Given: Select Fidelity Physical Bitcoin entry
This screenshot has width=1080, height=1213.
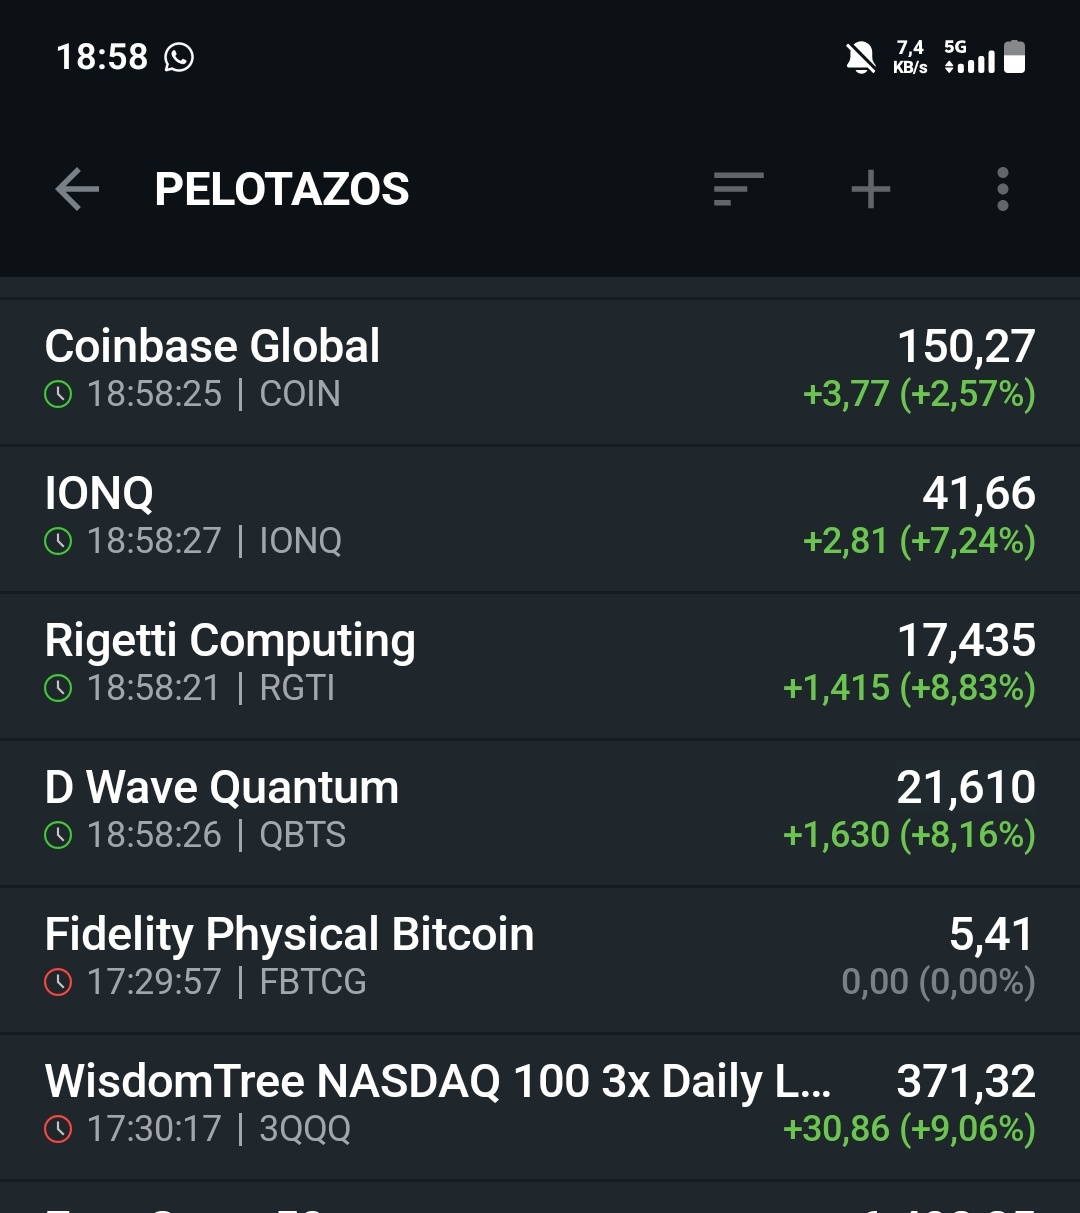Looking at the screenshot, I should tap(540, 960).
